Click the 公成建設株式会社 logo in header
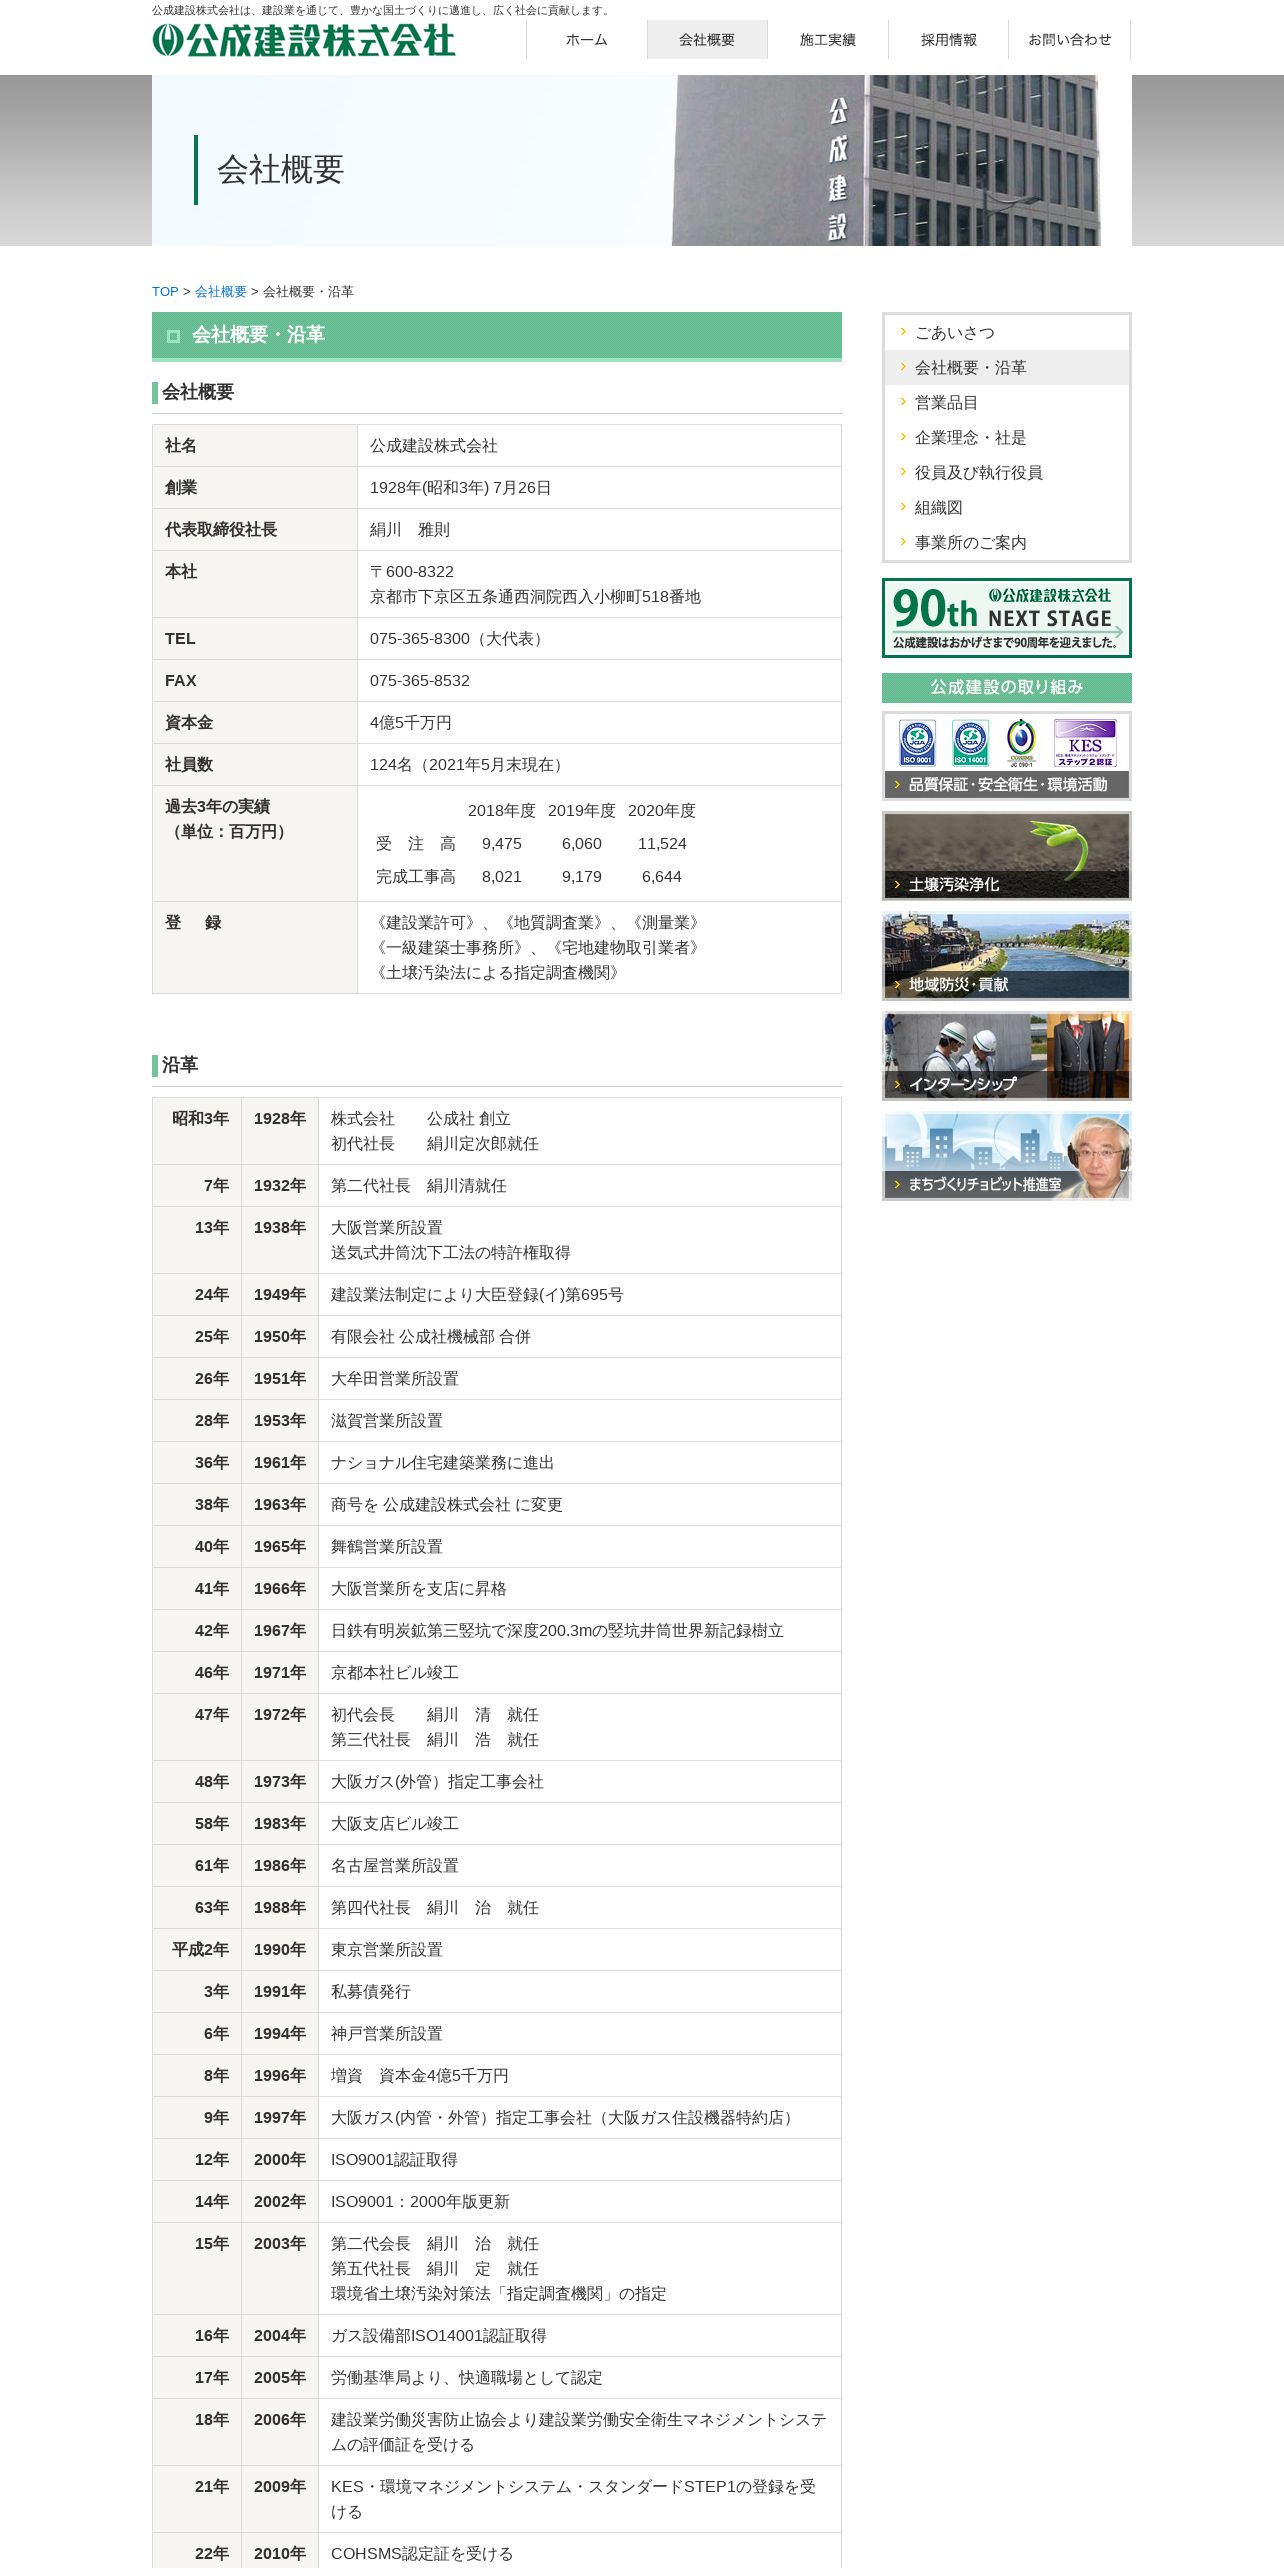The image size is (1284, 2568). [x=304, y=40]
